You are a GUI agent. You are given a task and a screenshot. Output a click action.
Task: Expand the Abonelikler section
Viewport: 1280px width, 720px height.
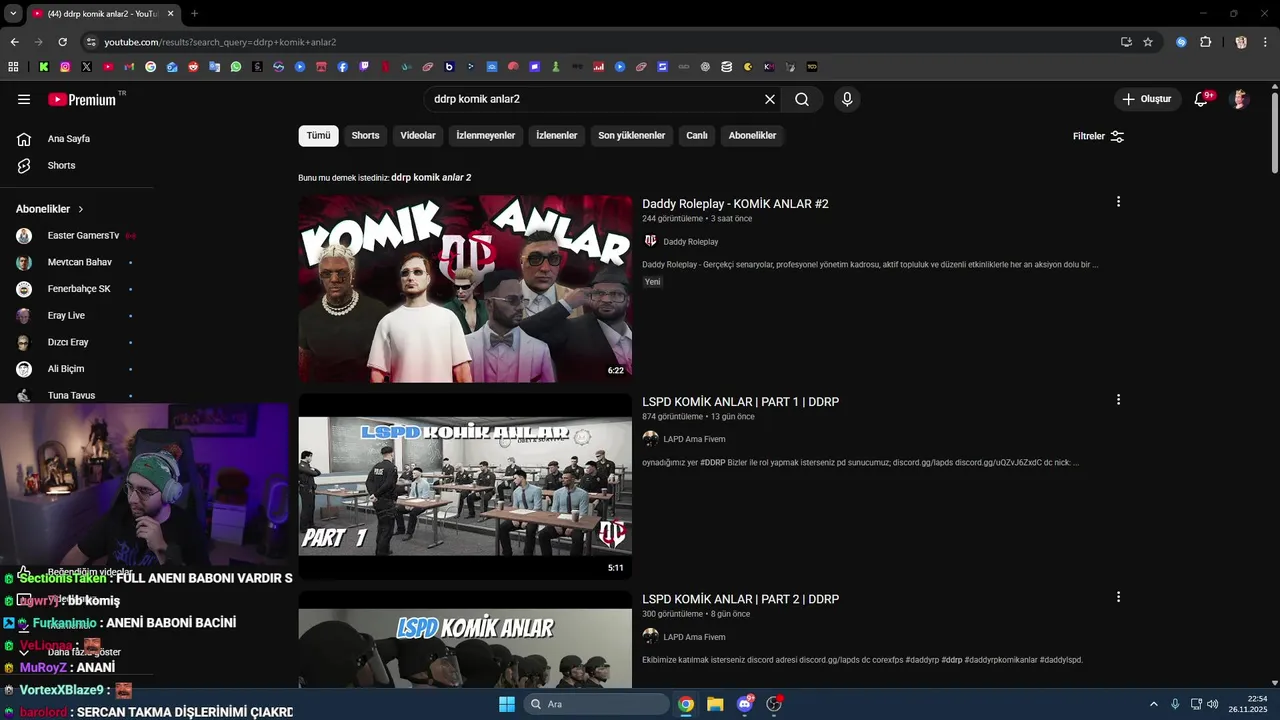[50, 209]
